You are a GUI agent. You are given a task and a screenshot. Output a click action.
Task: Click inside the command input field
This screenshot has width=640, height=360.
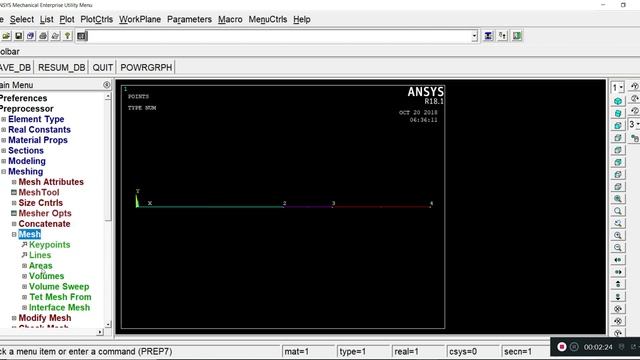pyautogui.click(x=280, y=36)
